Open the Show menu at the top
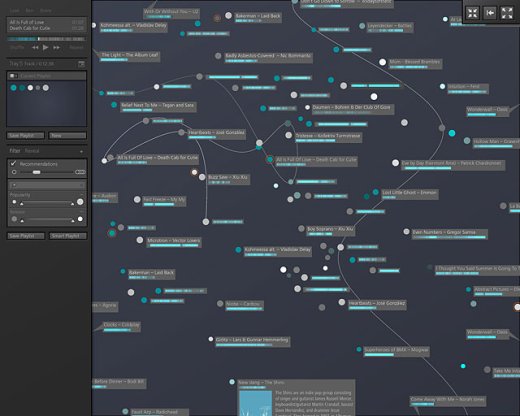Viewport: 520px width, 416px height. coord(46,10)
